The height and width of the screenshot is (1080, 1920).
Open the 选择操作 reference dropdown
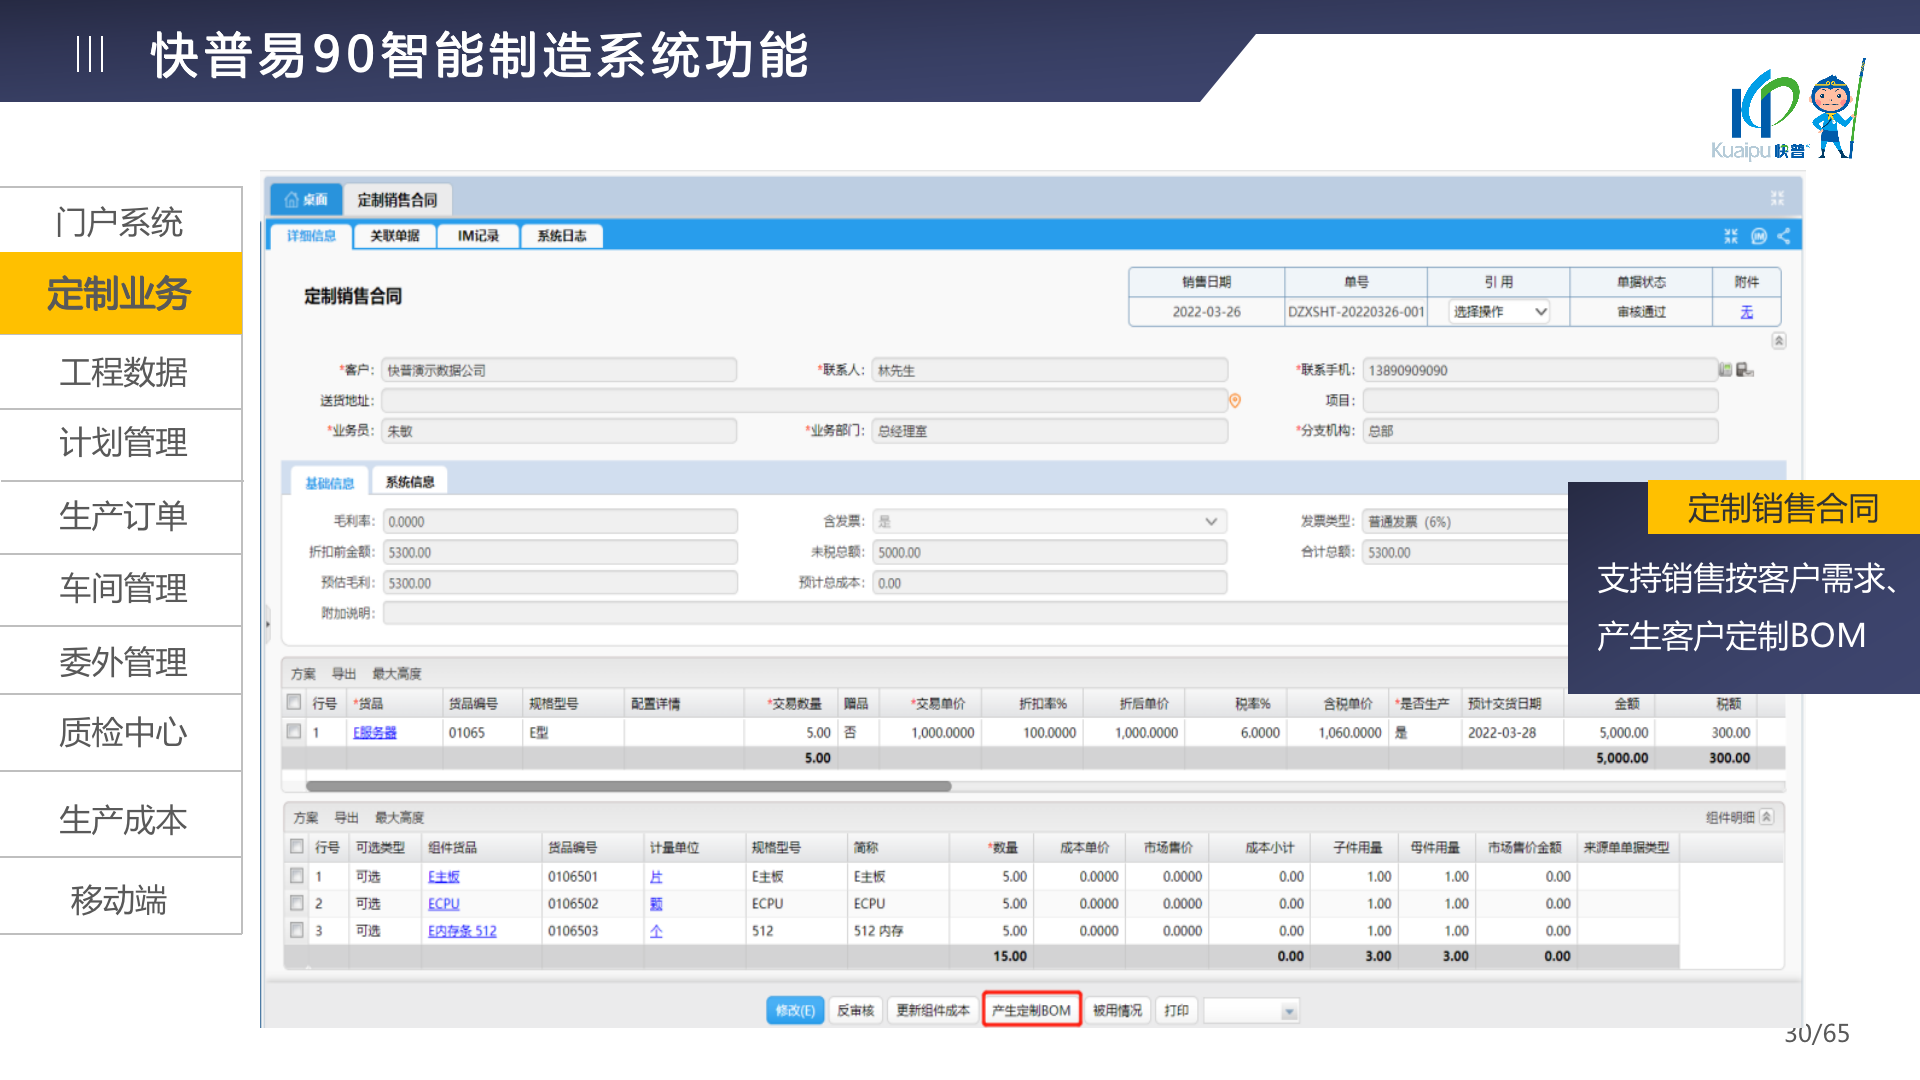[1499, 312]
